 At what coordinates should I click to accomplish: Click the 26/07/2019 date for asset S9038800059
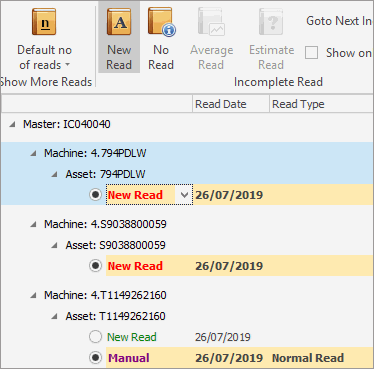point(229,266)
